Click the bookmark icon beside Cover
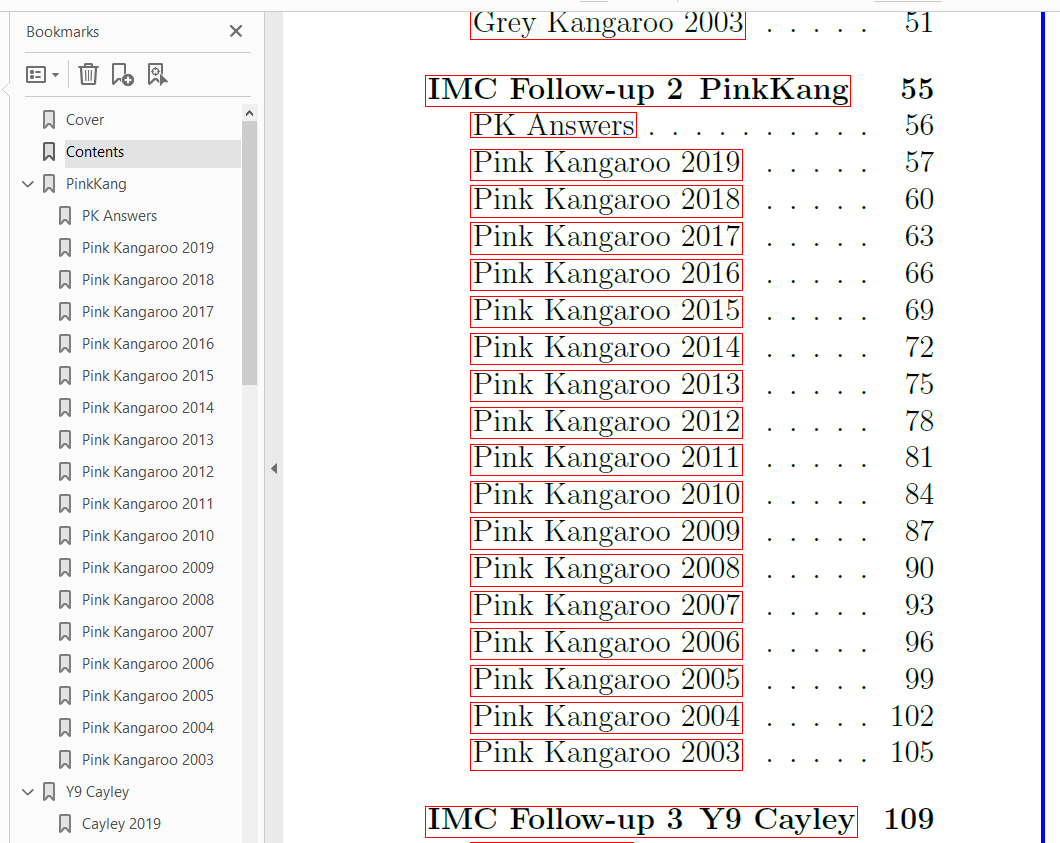Image resolution: width=1060 pixels, height=843 pixels. (49, 120)
